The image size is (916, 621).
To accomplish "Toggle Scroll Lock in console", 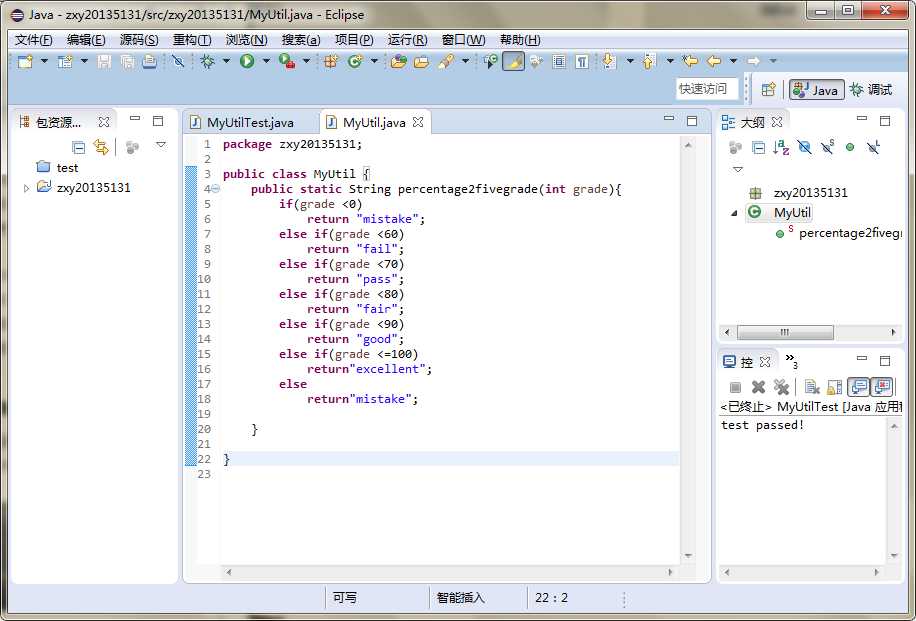I will 835,387.
